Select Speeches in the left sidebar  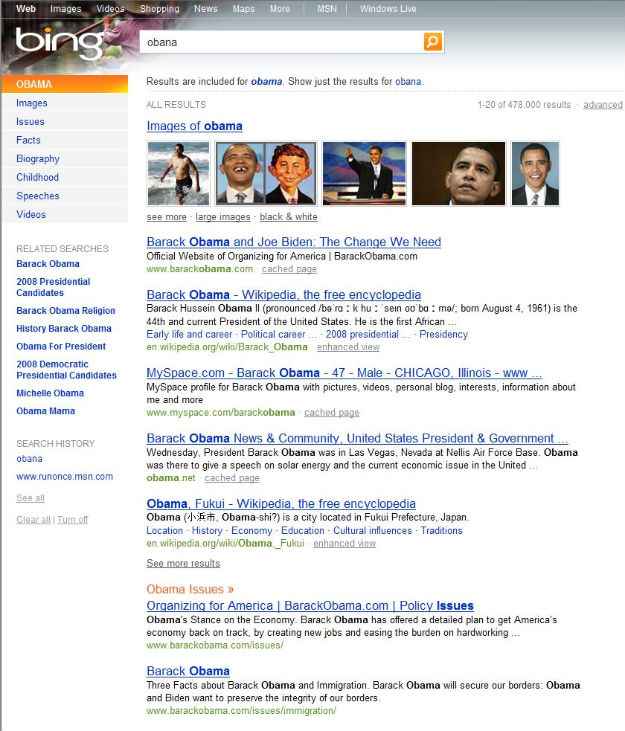tap(38, 196)
